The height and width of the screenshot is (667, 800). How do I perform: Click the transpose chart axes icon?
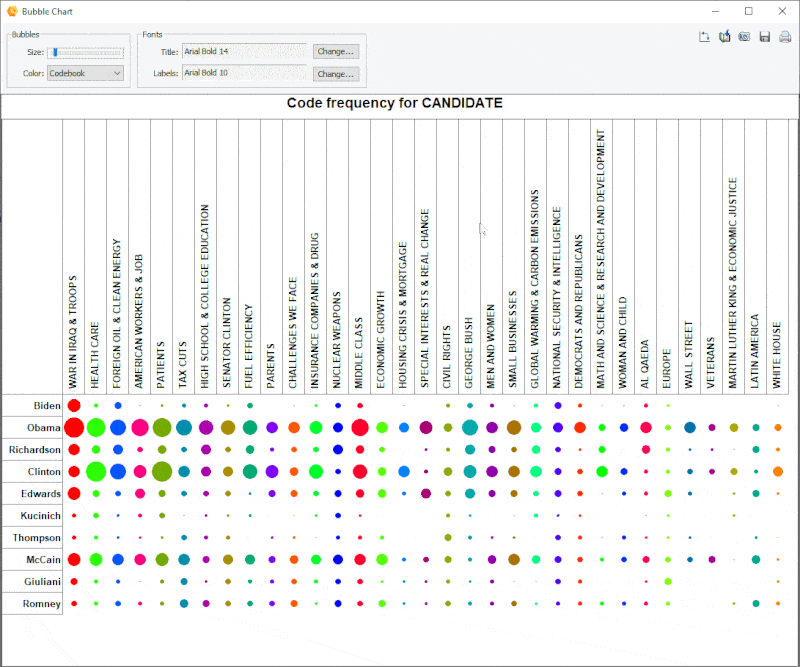pos(704,37)
